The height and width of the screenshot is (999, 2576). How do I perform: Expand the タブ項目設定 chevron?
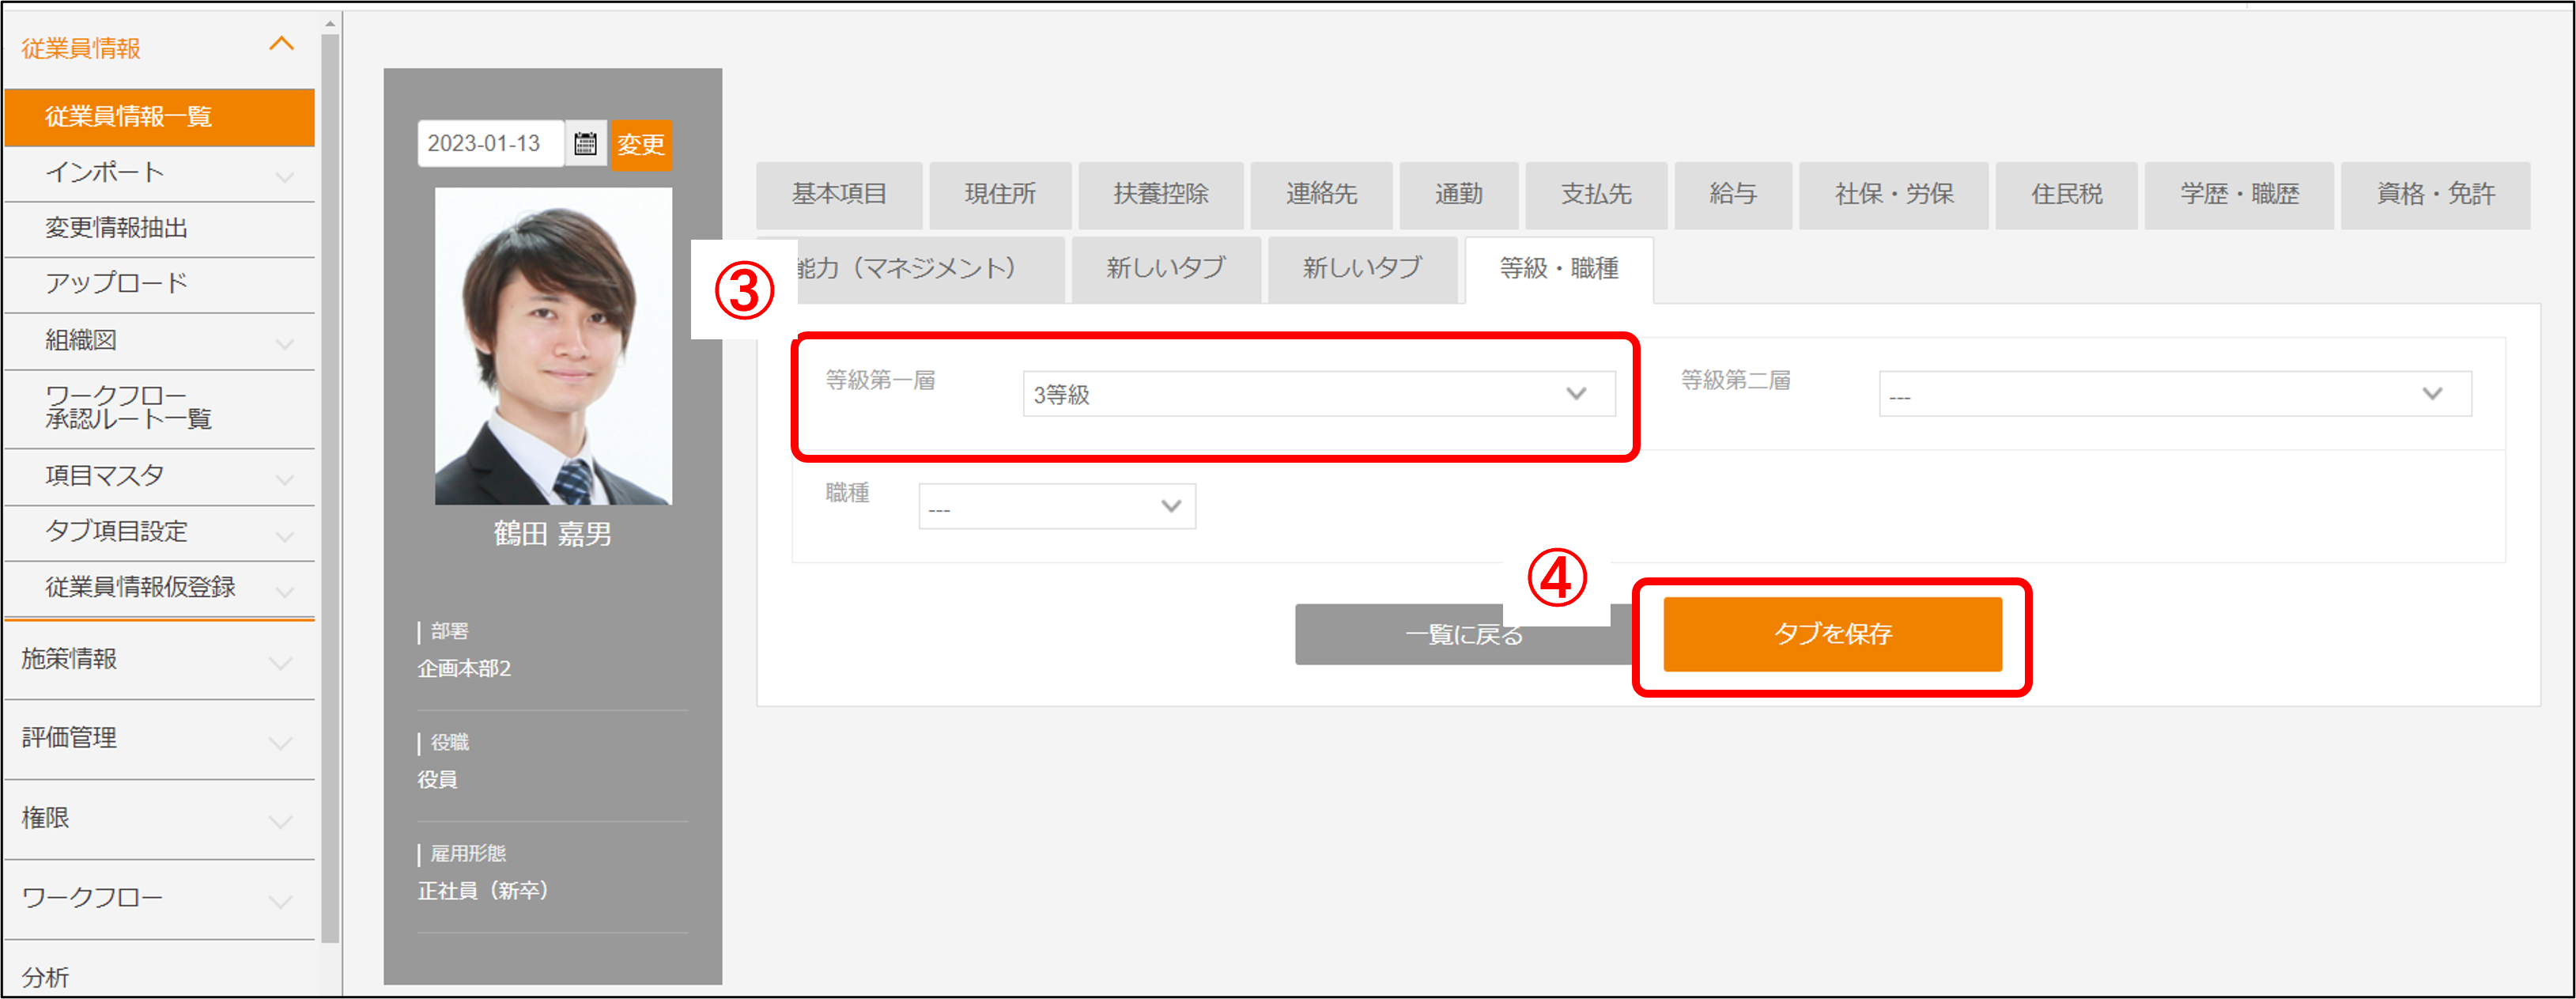tap(284, 536)
